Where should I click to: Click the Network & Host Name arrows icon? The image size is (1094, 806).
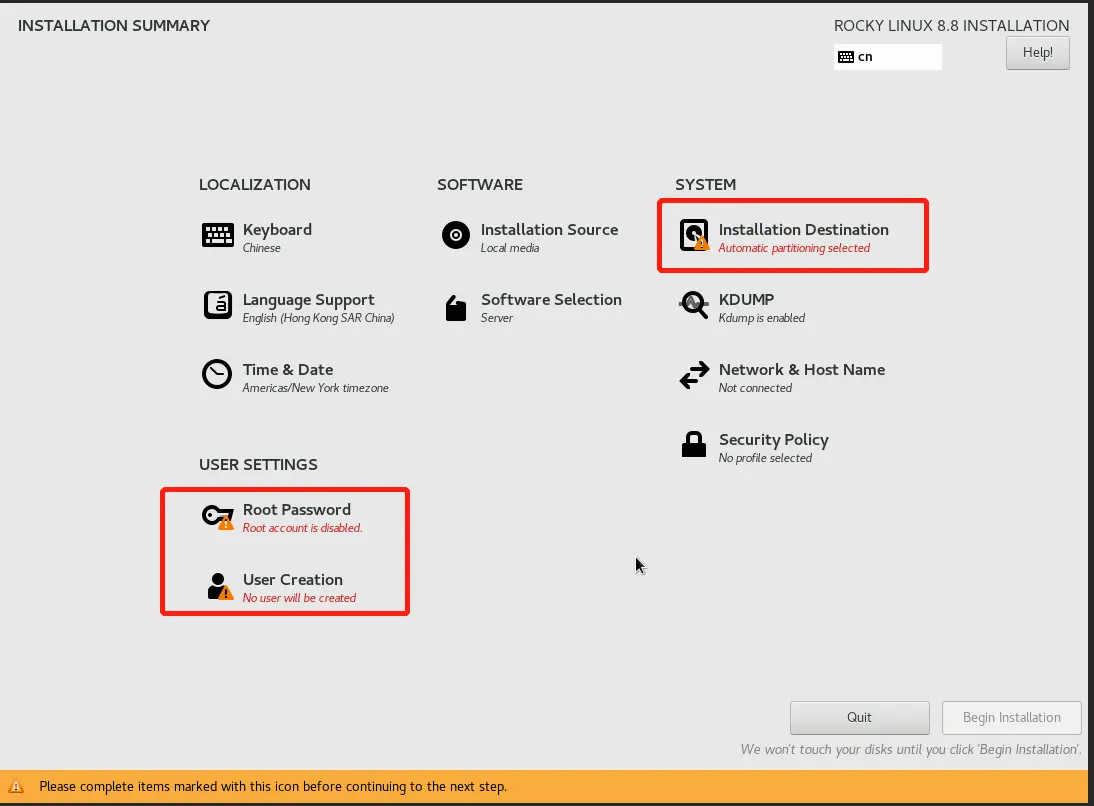pyautogui.click(x=694, y=375)
